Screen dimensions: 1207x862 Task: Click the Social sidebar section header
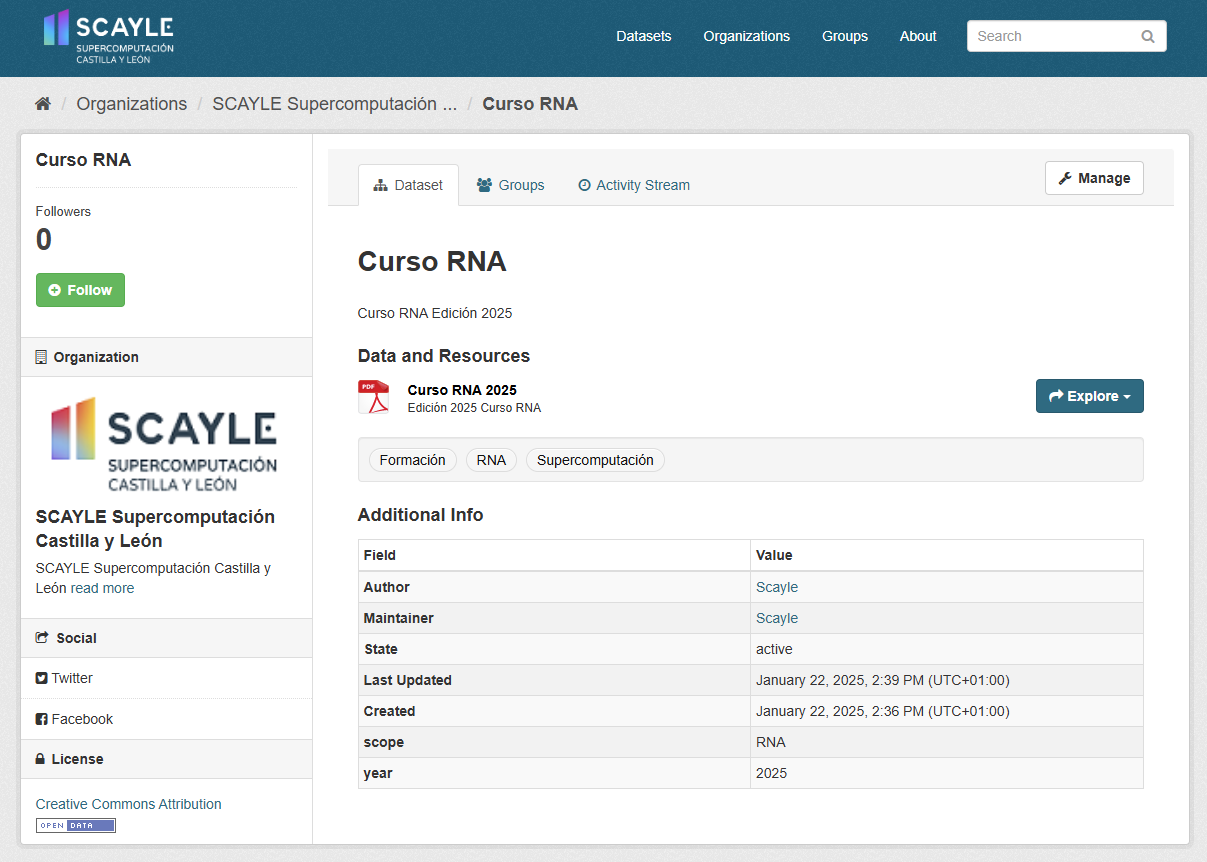click(166, 638)
